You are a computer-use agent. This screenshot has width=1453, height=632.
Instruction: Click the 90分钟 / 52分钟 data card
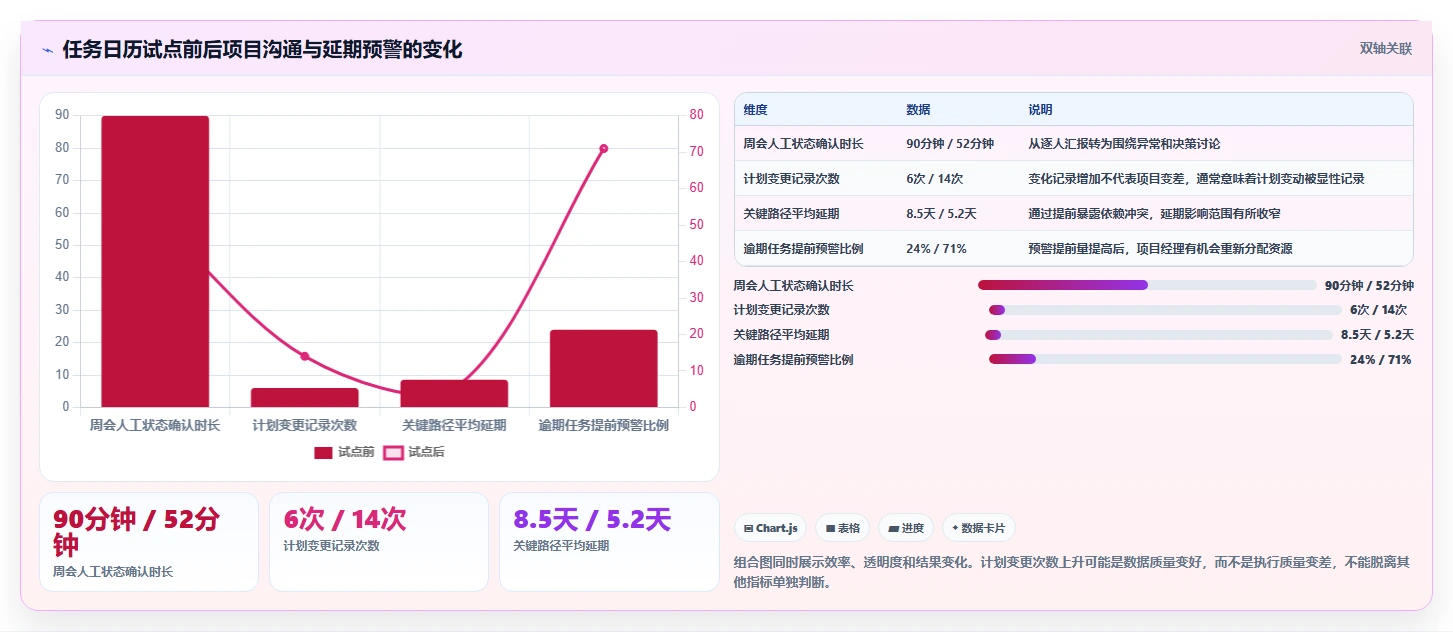(149, 542)
